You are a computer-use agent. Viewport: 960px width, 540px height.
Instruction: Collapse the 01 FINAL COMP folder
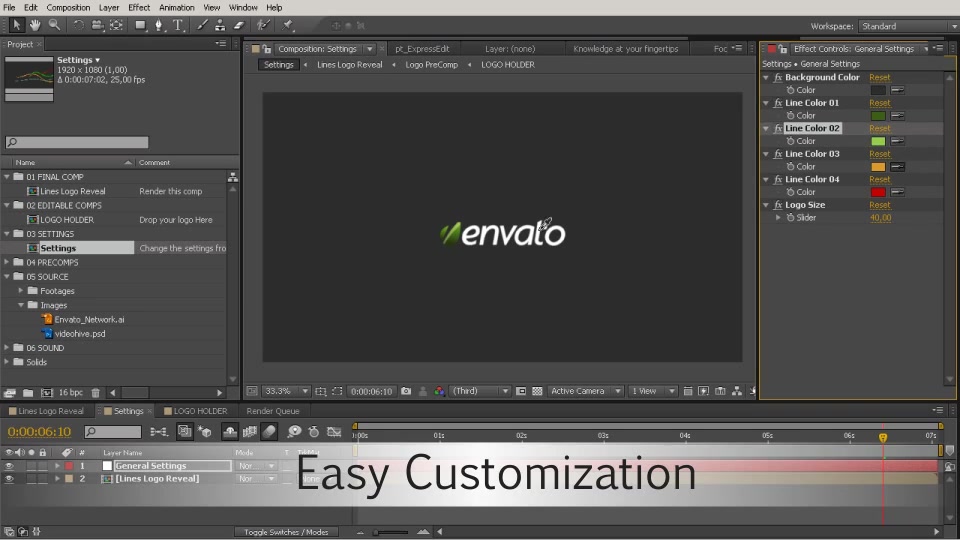7,176
